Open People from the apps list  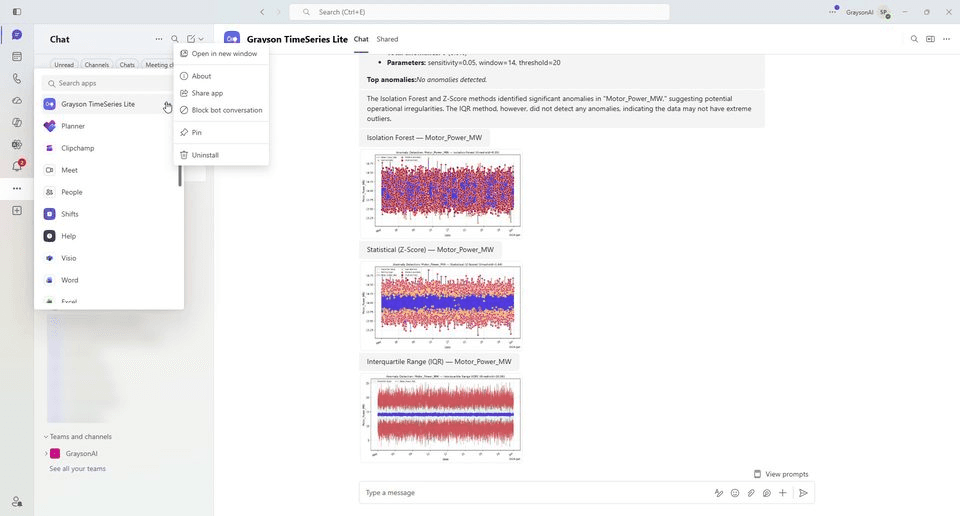109,192
